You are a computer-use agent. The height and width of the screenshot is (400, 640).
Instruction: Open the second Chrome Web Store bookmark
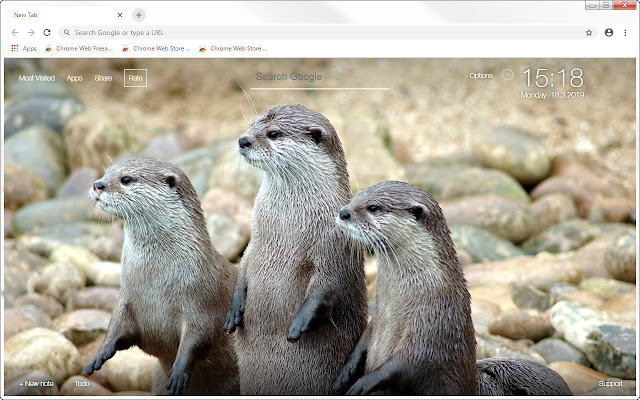(156, 48)
